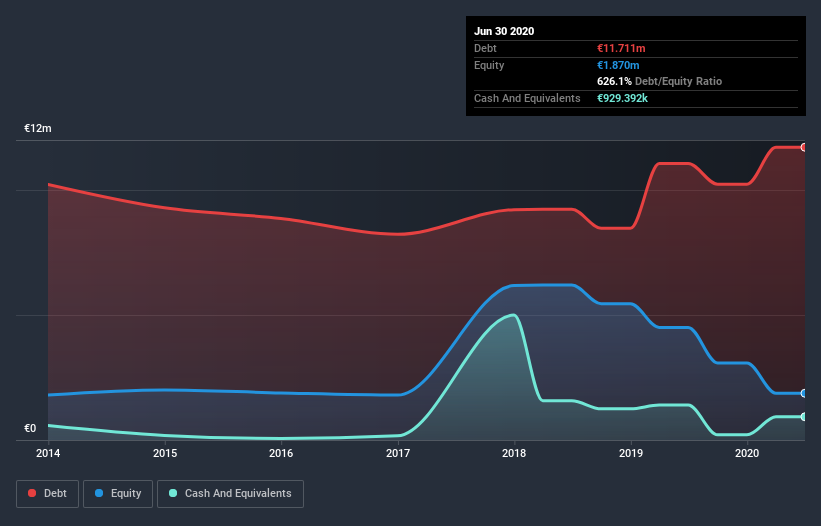
Task: Click the €929.392k cash value
Action: (622, 98)
